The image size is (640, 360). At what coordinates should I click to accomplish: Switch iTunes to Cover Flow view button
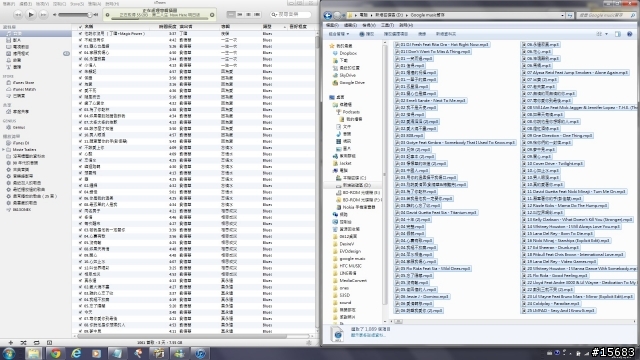click(257, 15)
